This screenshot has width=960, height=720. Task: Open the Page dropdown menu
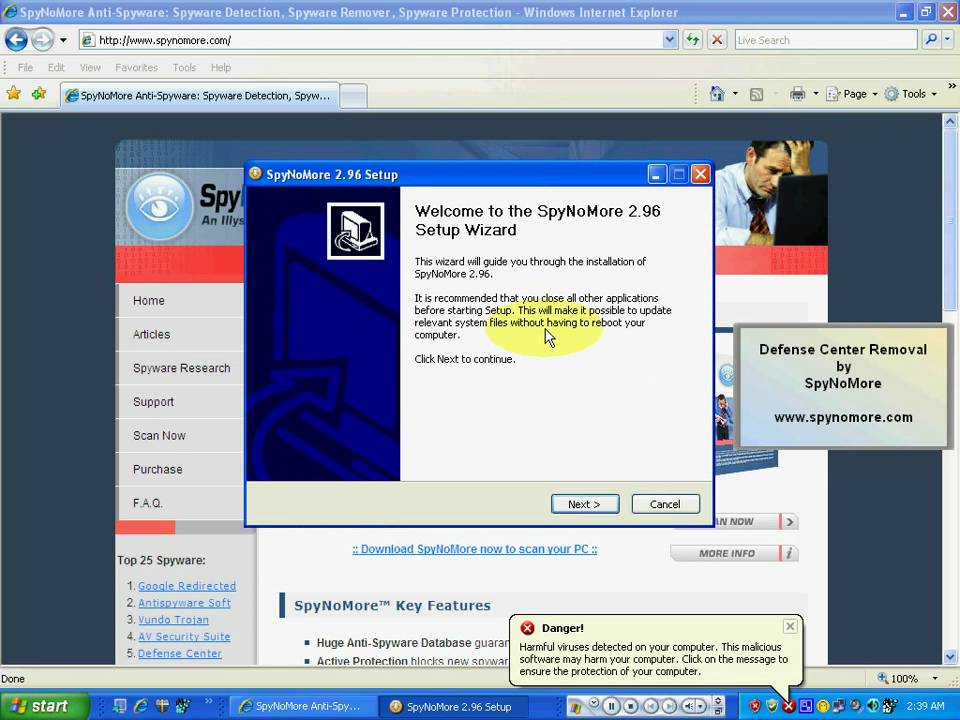tap(852, 94)
